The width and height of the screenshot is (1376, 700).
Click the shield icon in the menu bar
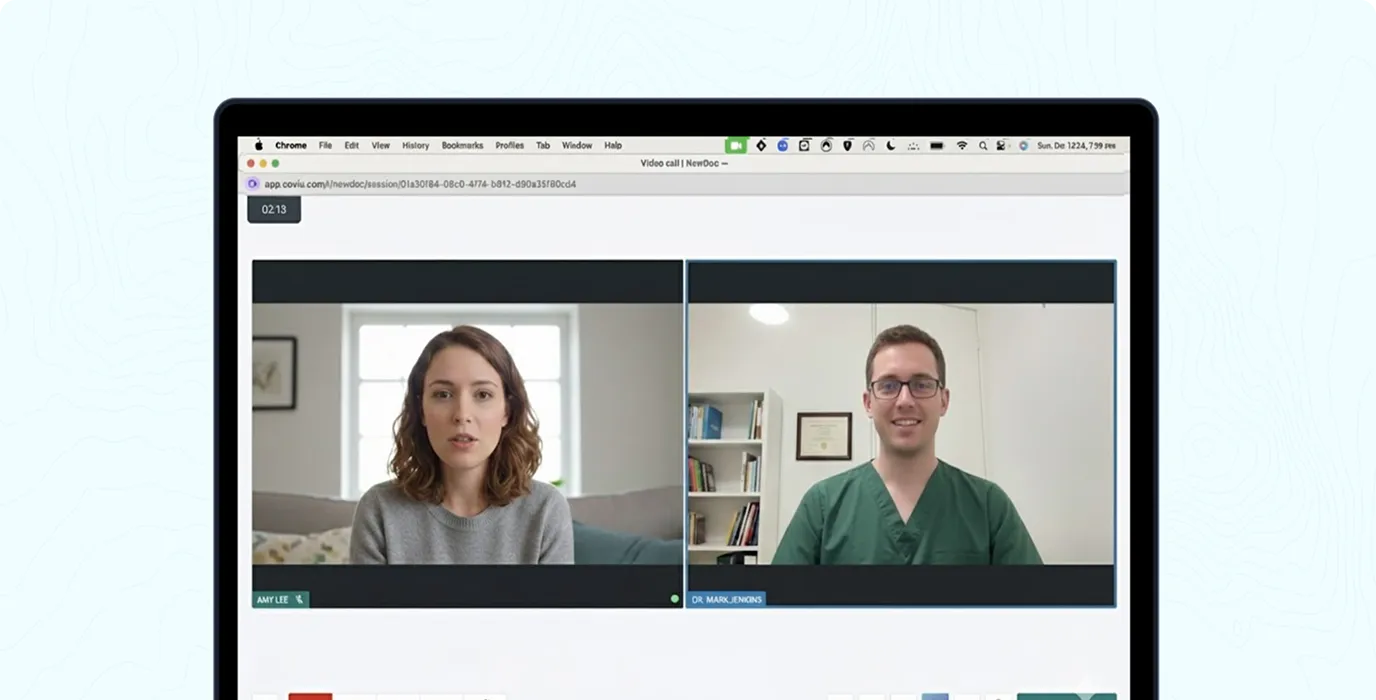(847, 145)
